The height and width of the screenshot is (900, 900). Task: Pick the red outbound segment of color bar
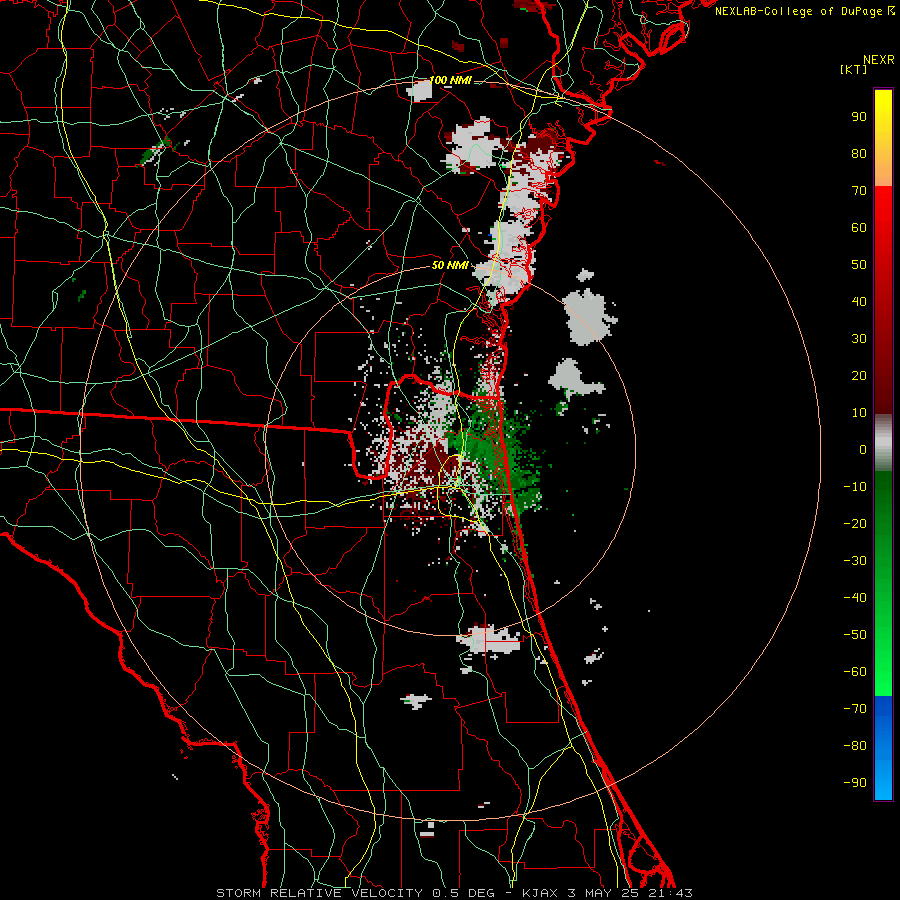click(x=883, y=299)
